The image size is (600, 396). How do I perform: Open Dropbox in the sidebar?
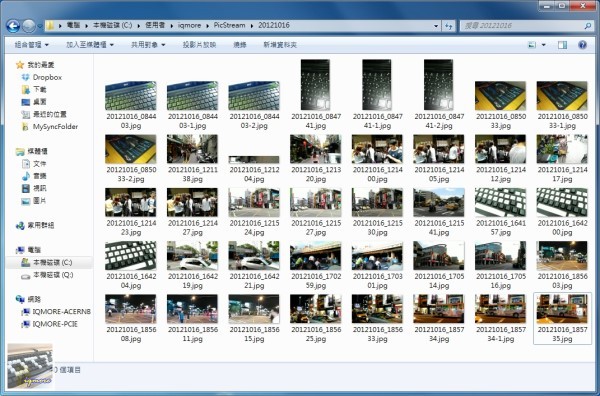[42, 77]
